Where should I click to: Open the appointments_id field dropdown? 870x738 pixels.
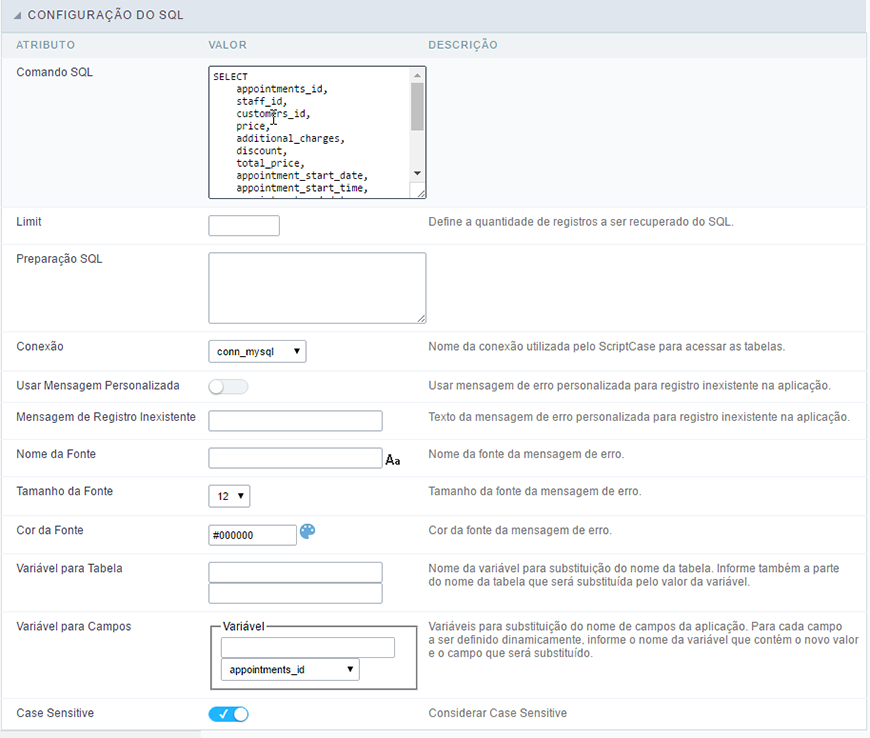(x=290, y=670)
